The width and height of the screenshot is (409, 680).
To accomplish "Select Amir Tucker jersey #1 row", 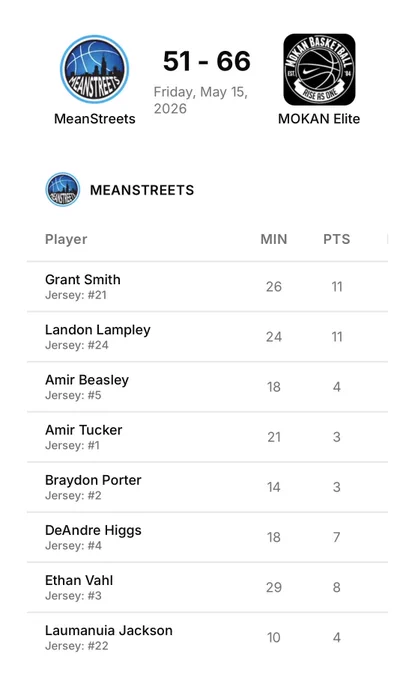I will [x=207, y=437].
